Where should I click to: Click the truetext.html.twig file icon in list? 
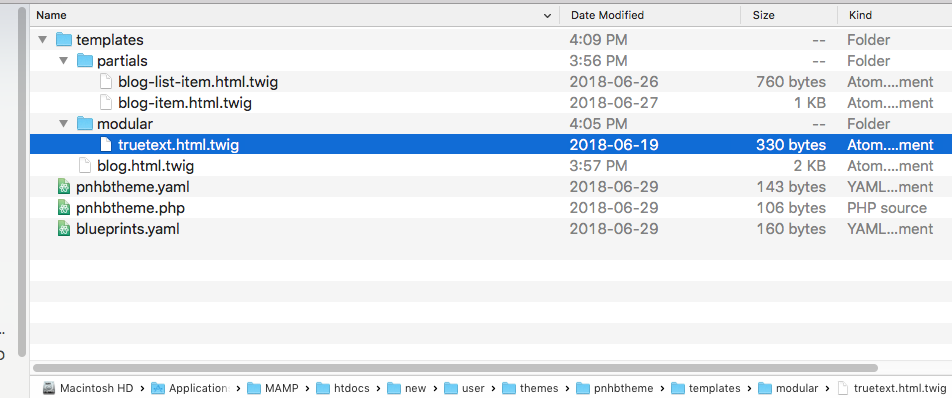pyautogui.click(x=106, y=145)
